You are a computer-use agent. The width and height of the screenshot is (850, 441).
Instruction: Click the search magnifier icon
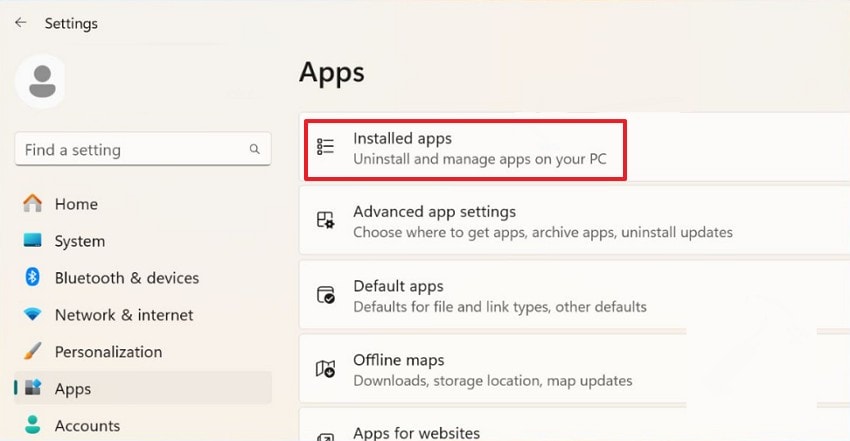click(254, 149)
